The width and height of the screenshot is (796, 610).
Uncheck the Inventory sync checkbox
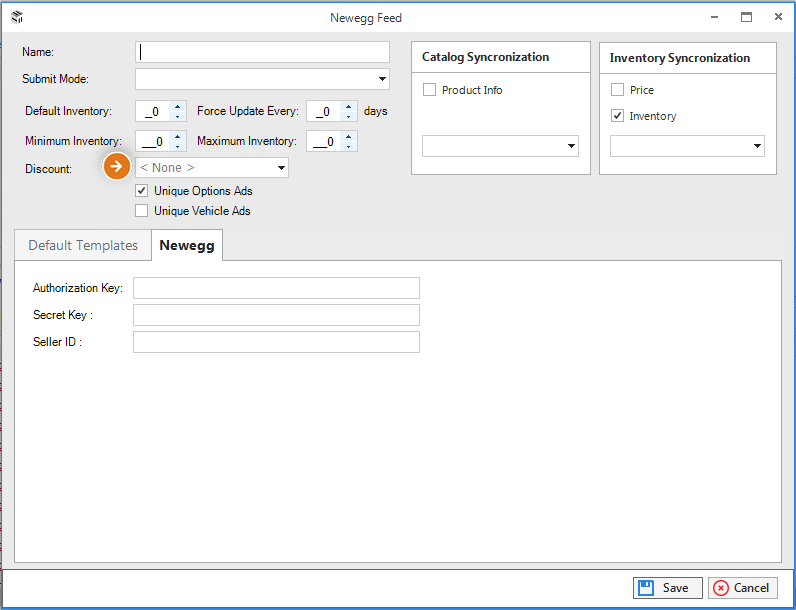click(617, 116)
